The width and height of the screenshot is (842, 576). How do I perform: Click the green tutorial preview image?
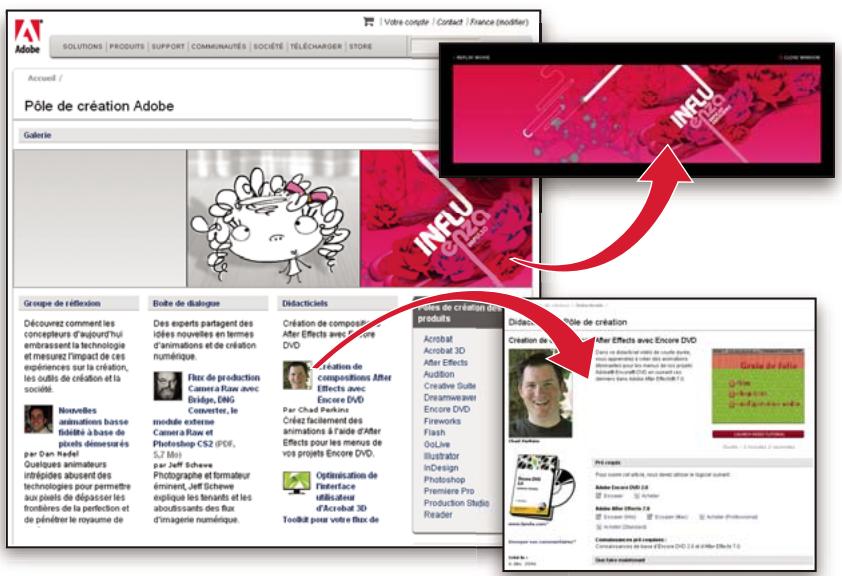(x=758, y=387)
